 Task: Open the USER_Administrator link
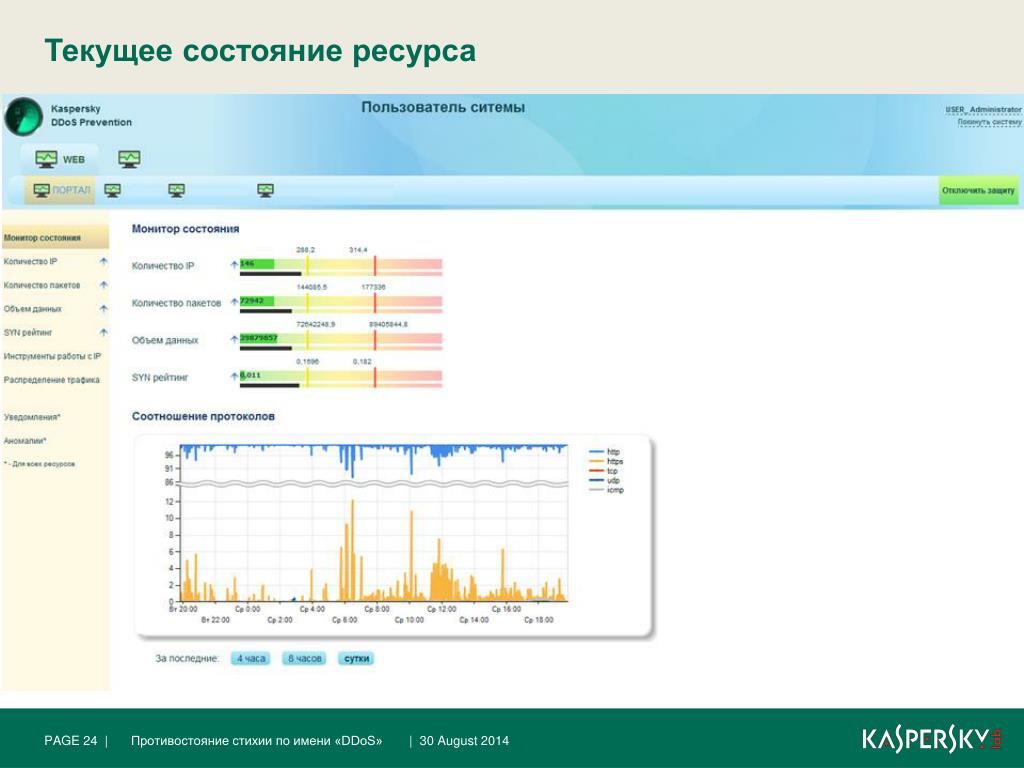983,109
